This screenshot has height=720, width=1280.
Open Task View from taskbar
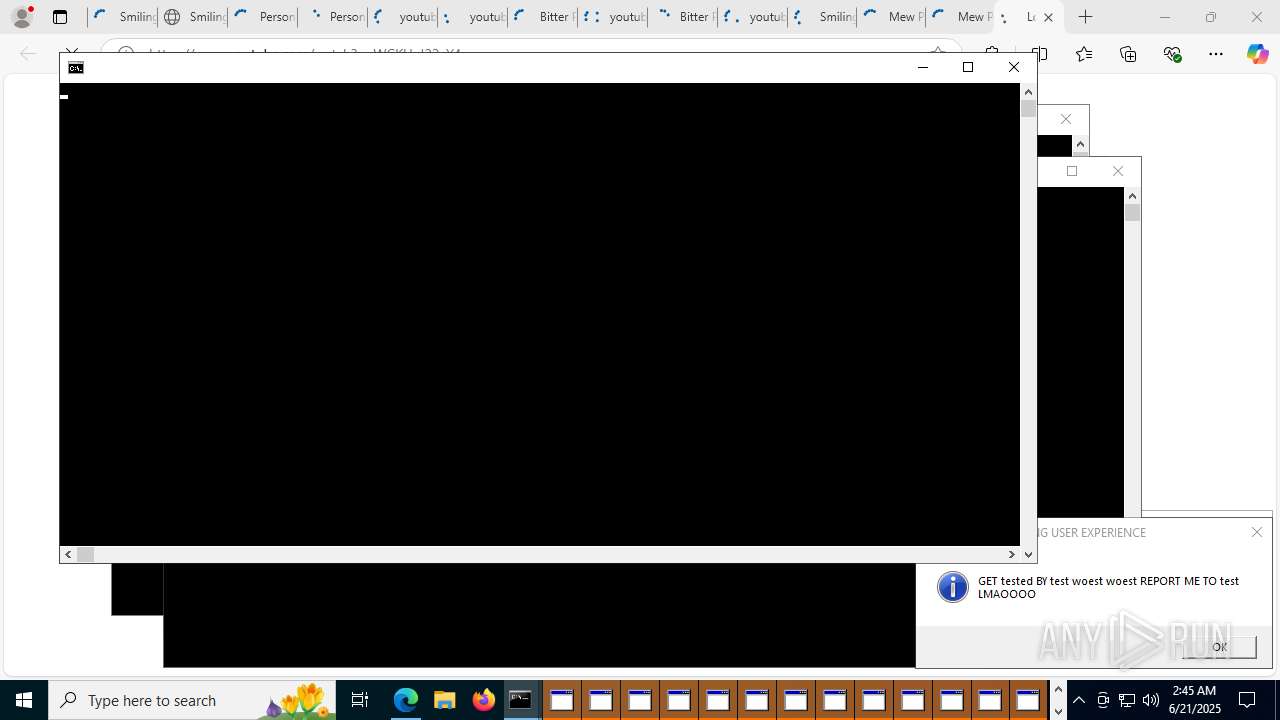(360, 700)
